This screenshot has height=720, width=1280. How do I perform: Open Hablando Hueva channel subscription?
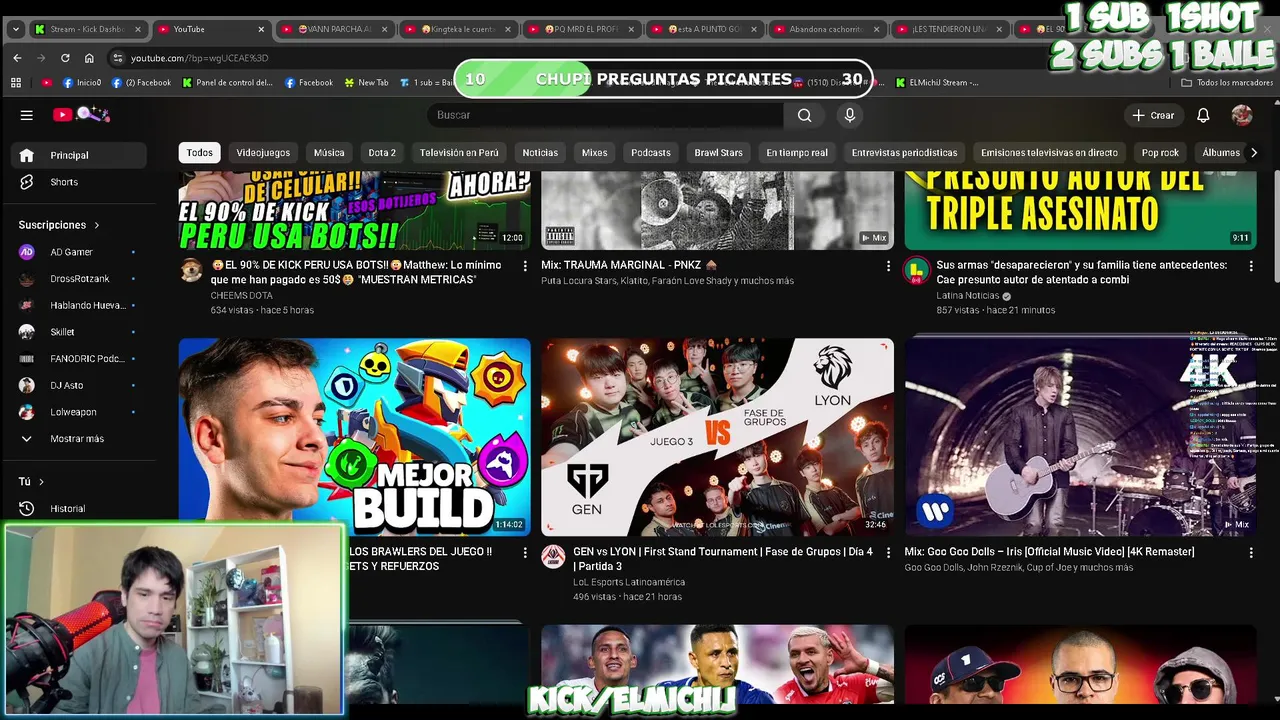tap(79, 305)
